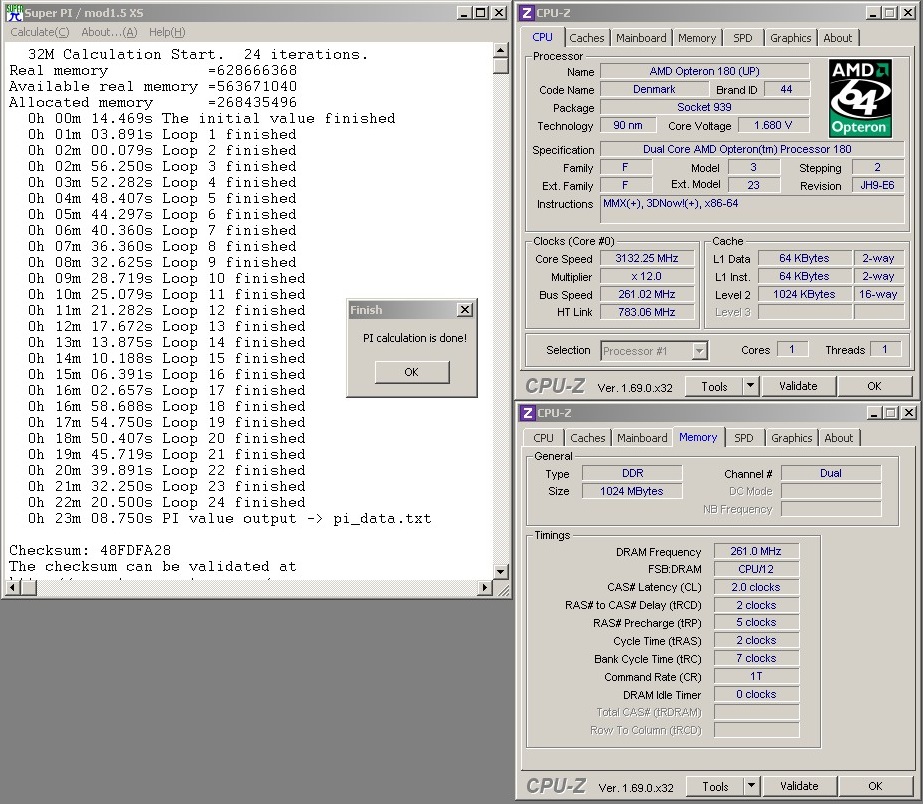Image resolution: width=923 pixels, height=804 pixels.
Task: Switch to Memory tab in upper CPU-Z
Action: point(697,38)
